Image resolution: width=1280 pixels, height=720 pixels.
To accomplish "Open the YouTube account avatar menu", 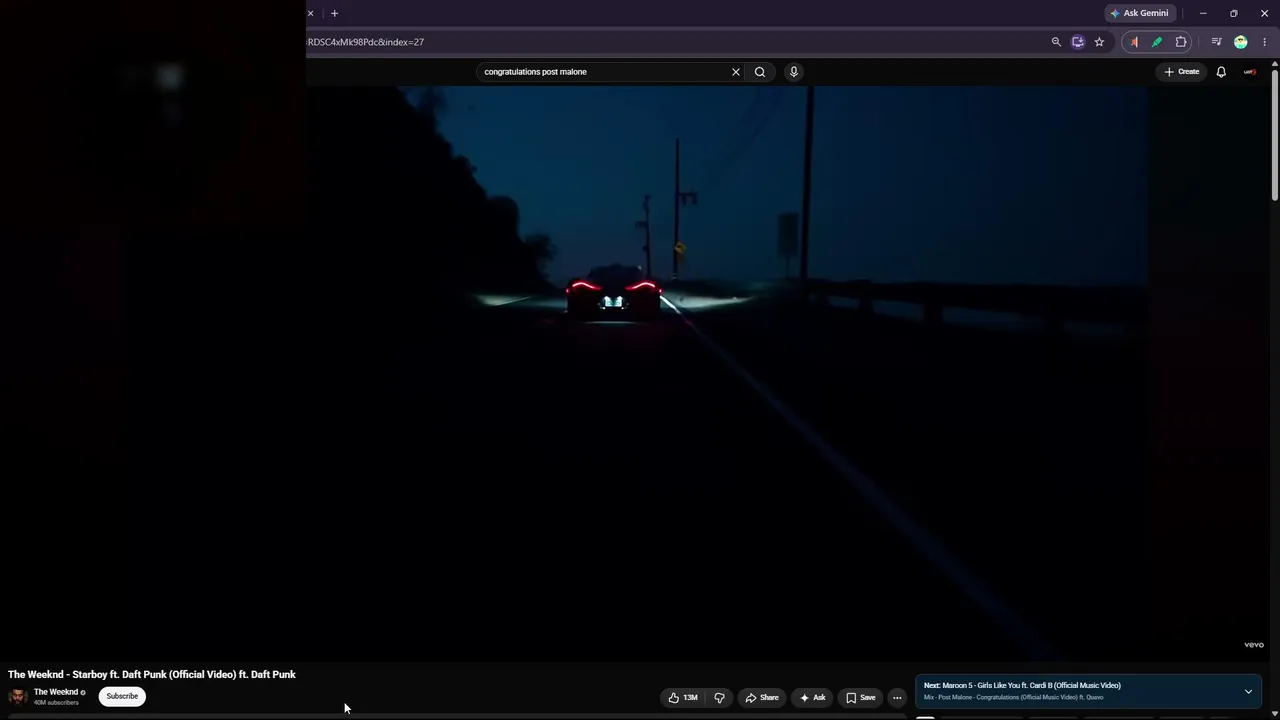I will [x=1250, y=72].
